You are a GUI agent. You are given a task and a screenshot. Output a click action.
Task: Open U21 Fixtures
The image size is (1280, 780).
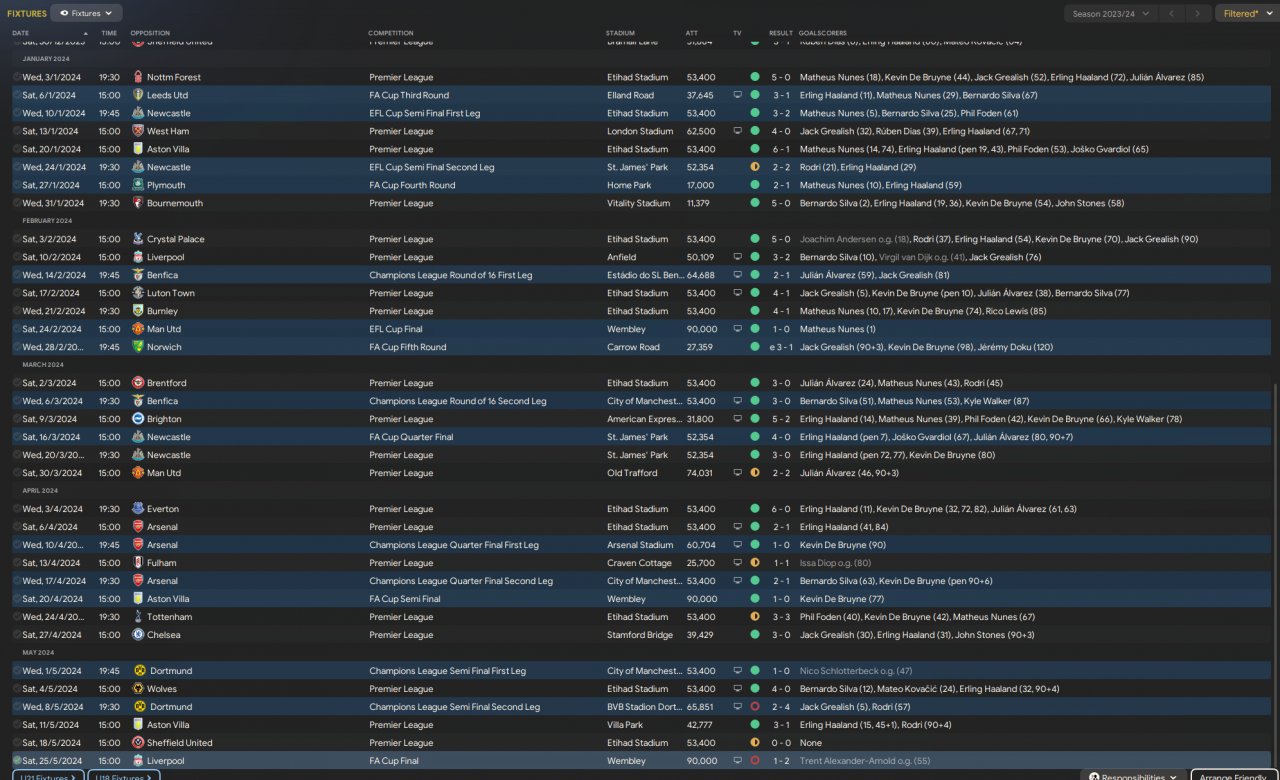[x=47, y=776]
